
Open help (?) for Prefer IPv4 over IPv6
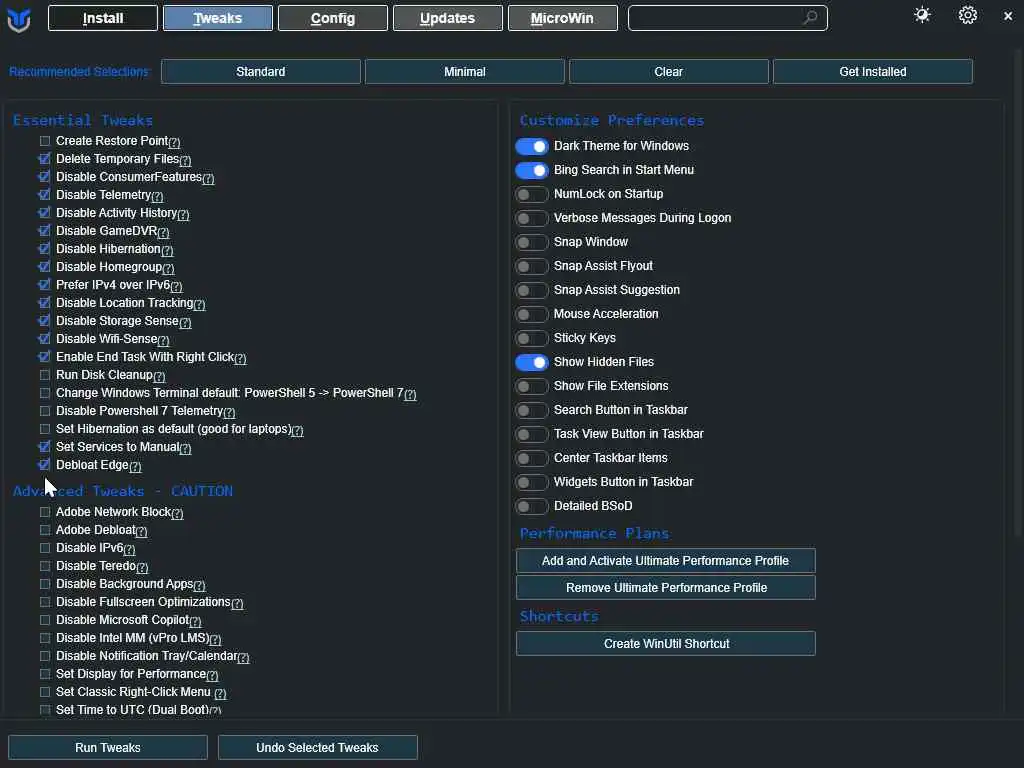[176, 286]
